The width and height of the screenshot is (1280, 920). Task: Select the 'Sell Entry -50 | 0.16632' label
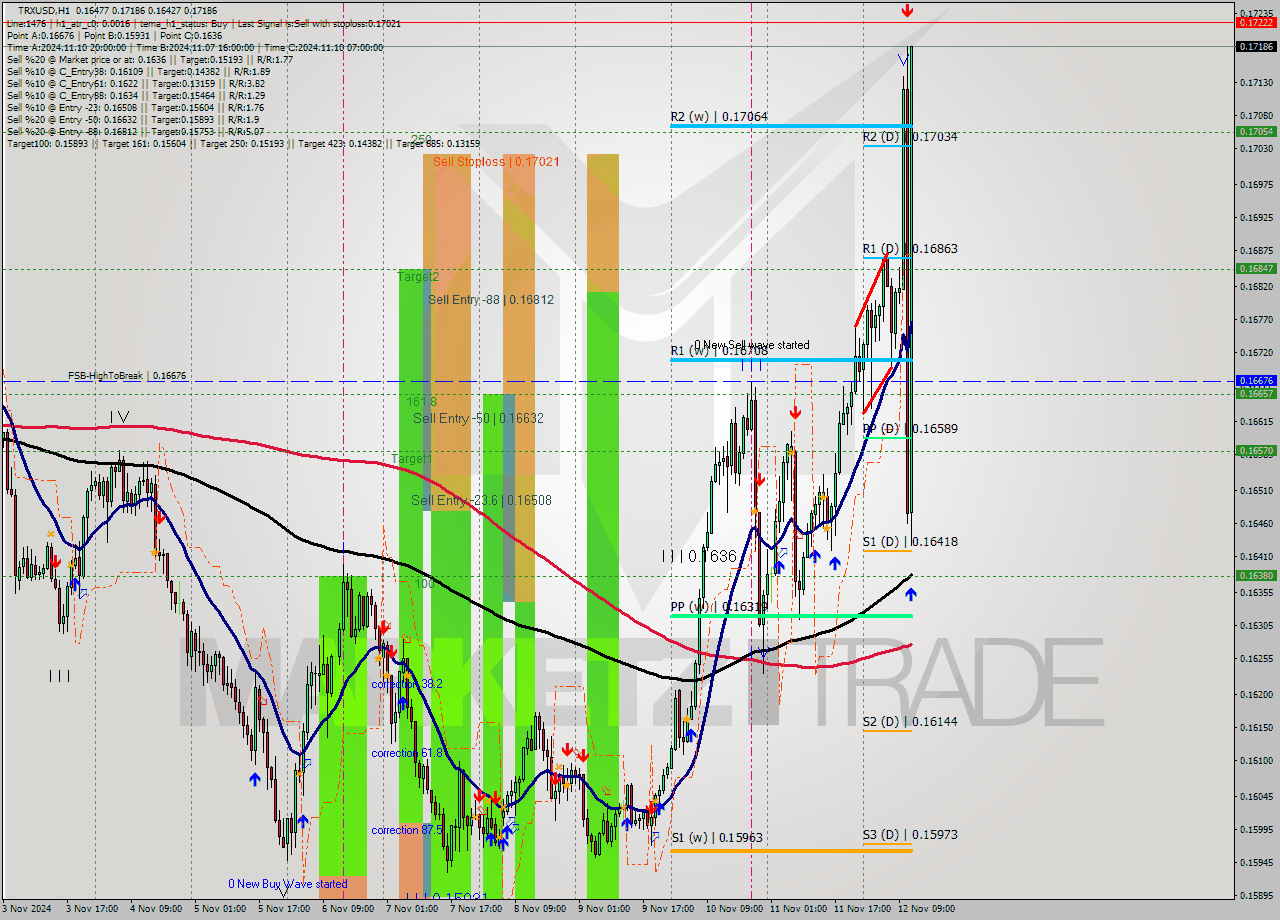pyautogui.click(x=478, y=418)
